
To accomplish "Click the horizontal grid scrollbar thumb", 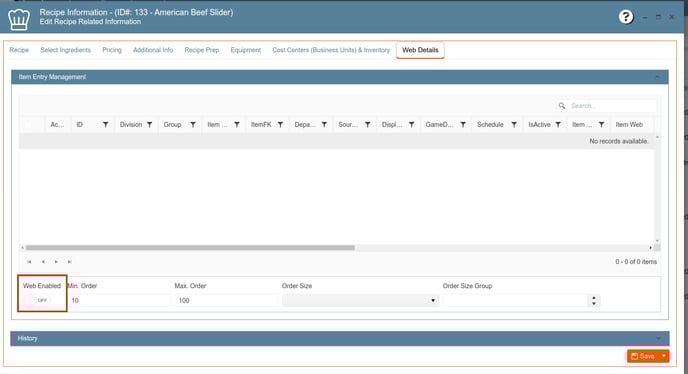I will click(x=190, y=248).
